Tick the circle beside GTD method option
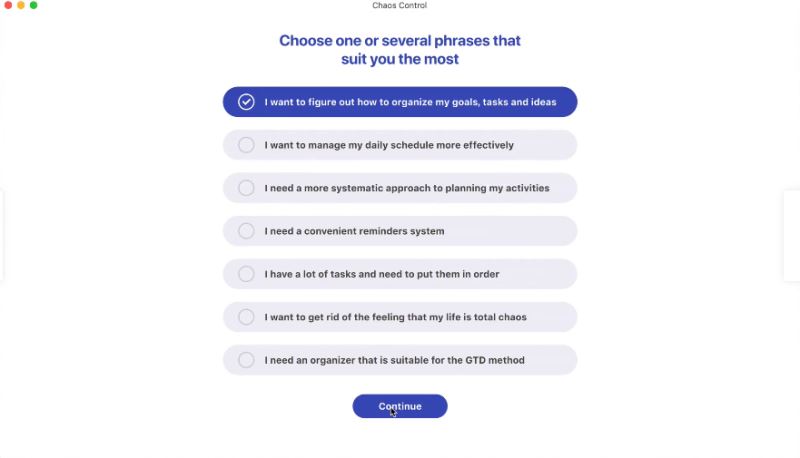Viewport: 800px width, 458px height. pos(246,360)
